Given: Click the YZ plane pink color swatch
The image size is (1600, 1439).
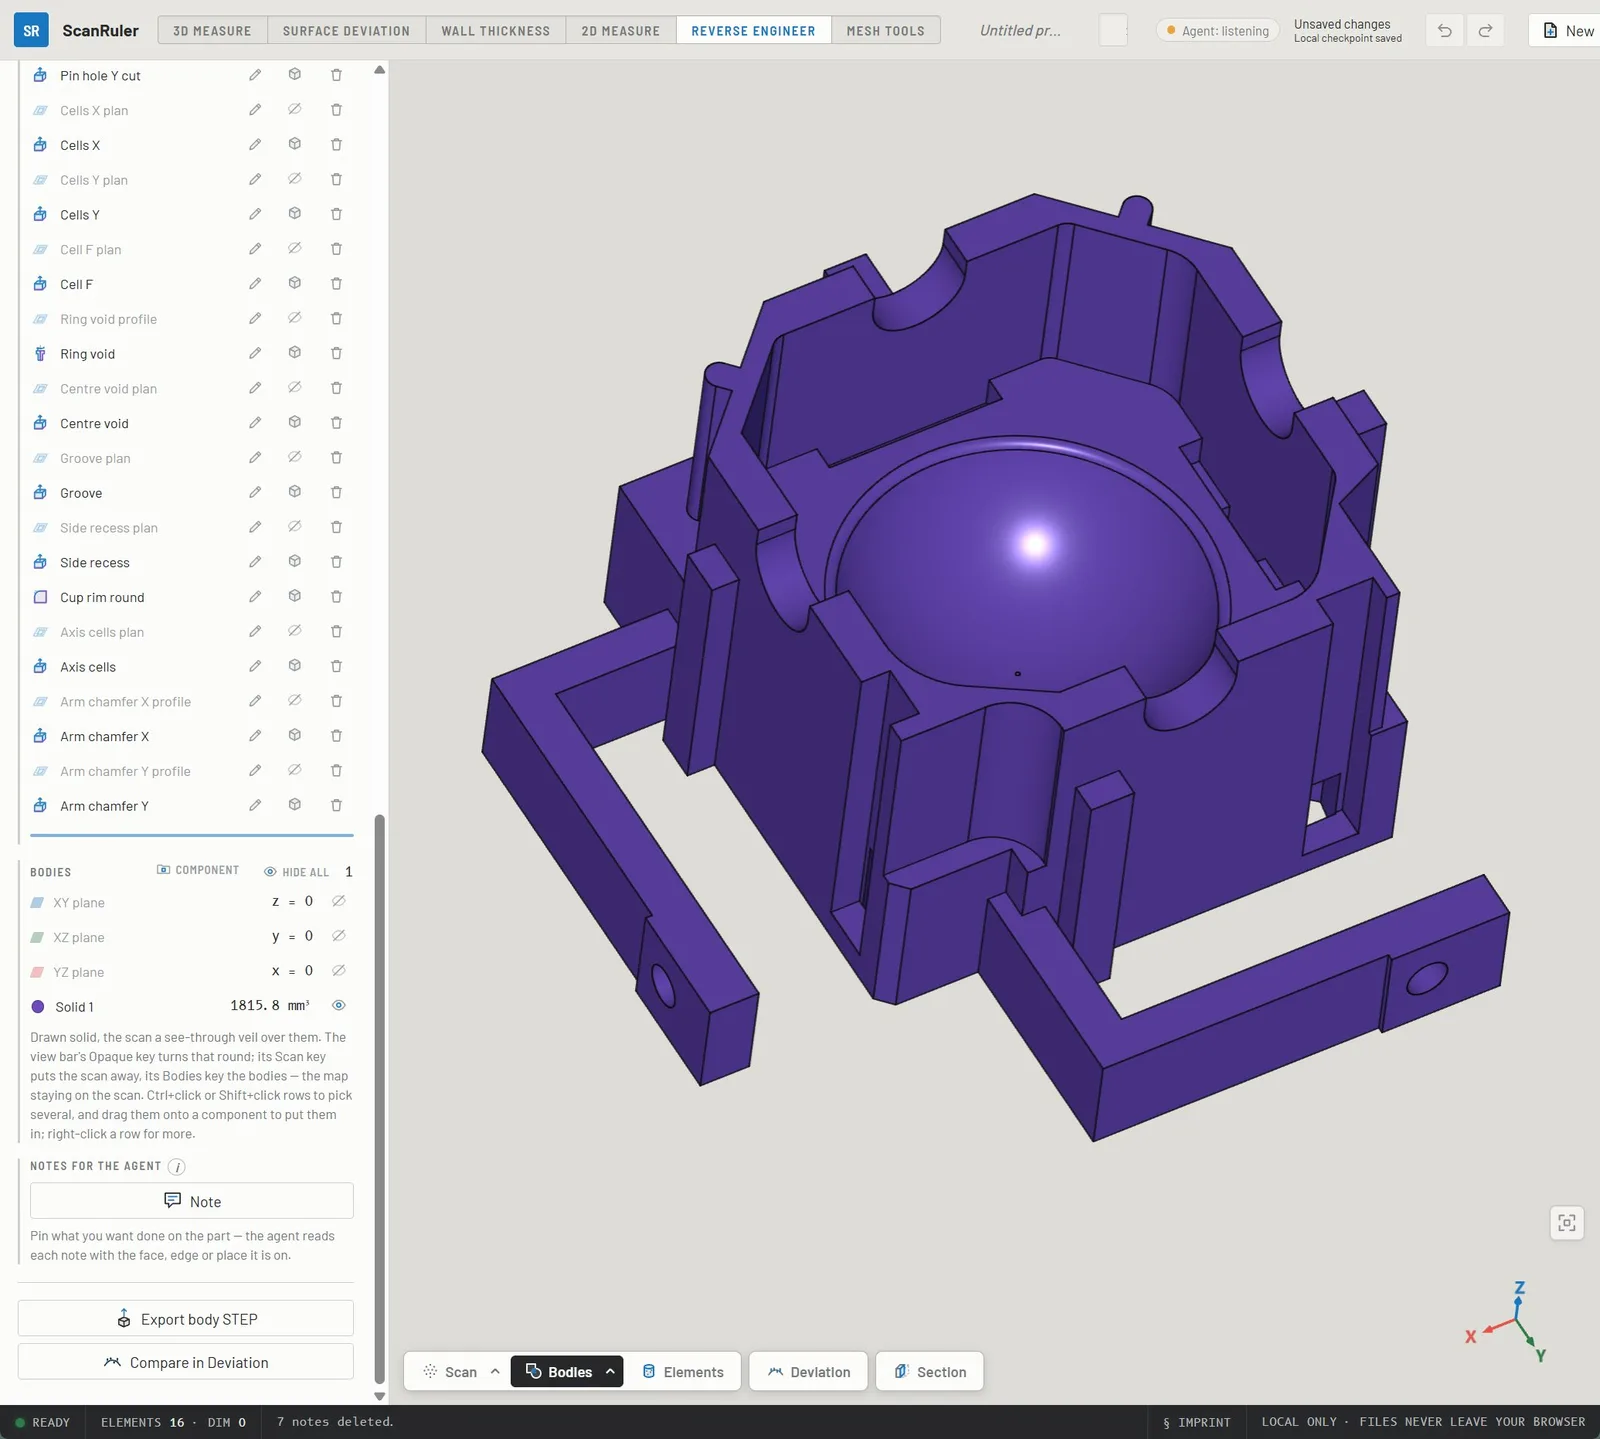Looking at the screenshot, I should pos(37,972).
